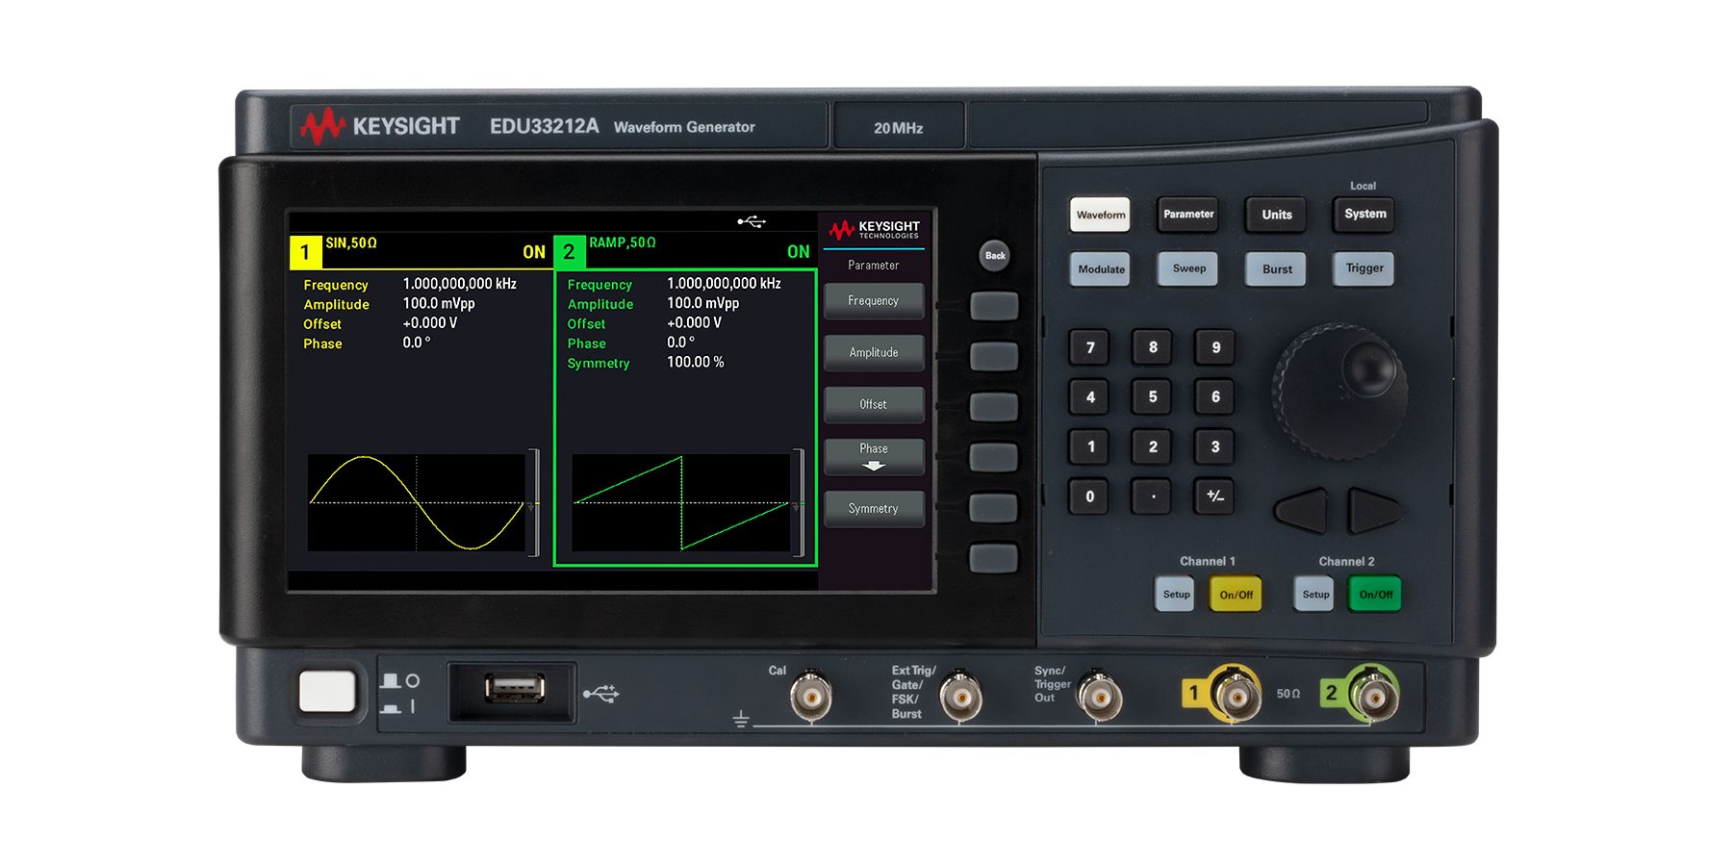Image resolution: width=1709 pixels, height=866 pixels.
Task: Click channel 2 Offset value +0.000 V
Action: 694,323
